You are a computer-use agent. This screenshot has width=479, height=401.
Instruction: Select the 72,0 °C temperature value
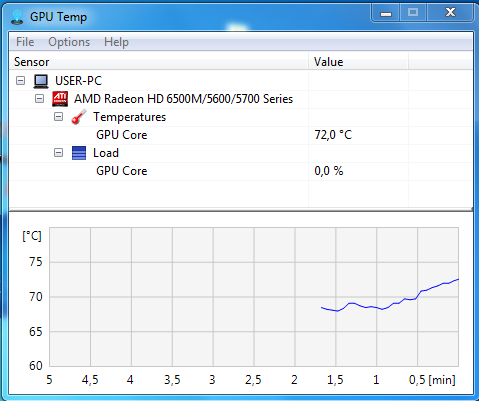(333, 135)
